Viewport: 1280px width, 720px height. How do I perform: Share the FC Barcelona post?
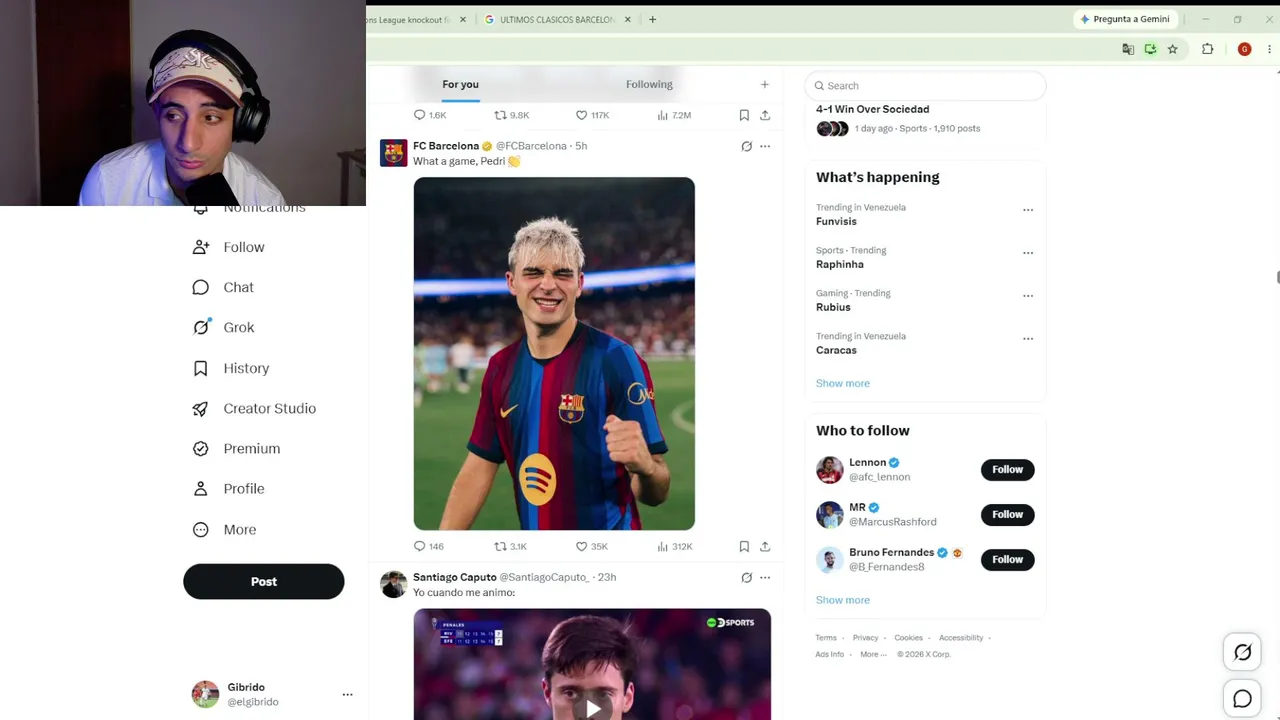click(765, 546)
